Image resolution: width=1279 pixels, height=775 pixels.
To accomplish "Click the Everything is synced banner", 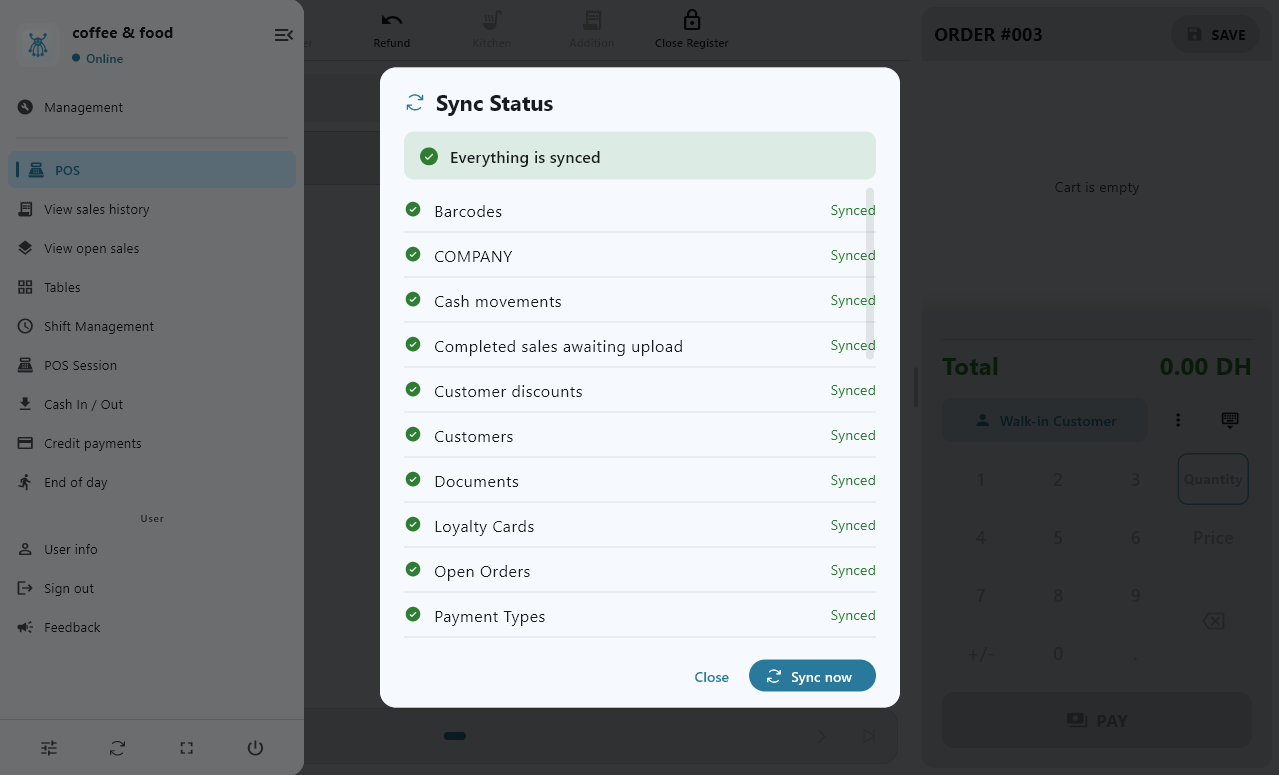I will tap(640, 156).
